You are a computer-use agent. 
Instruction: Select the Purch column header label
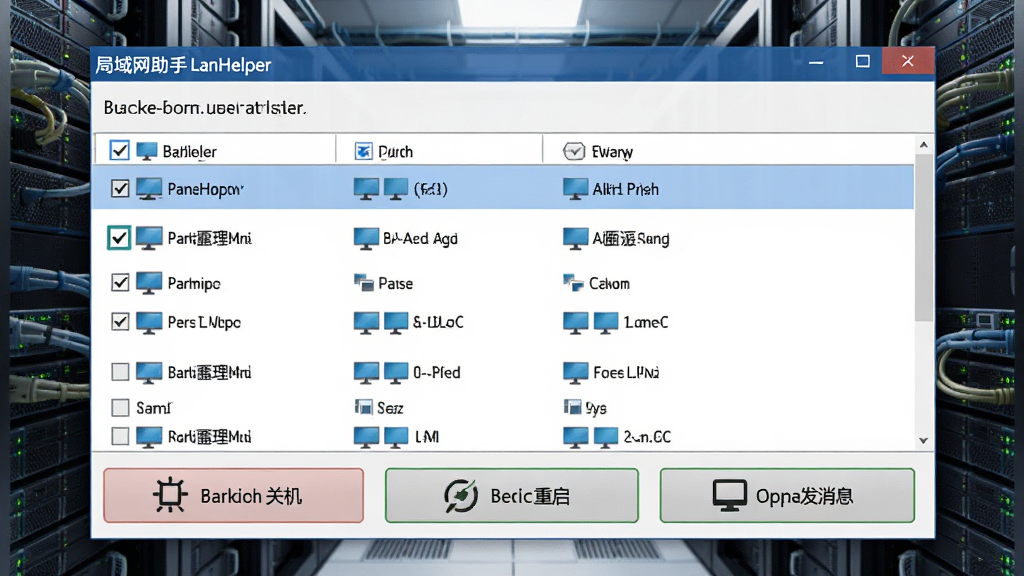tap(395, 152)
